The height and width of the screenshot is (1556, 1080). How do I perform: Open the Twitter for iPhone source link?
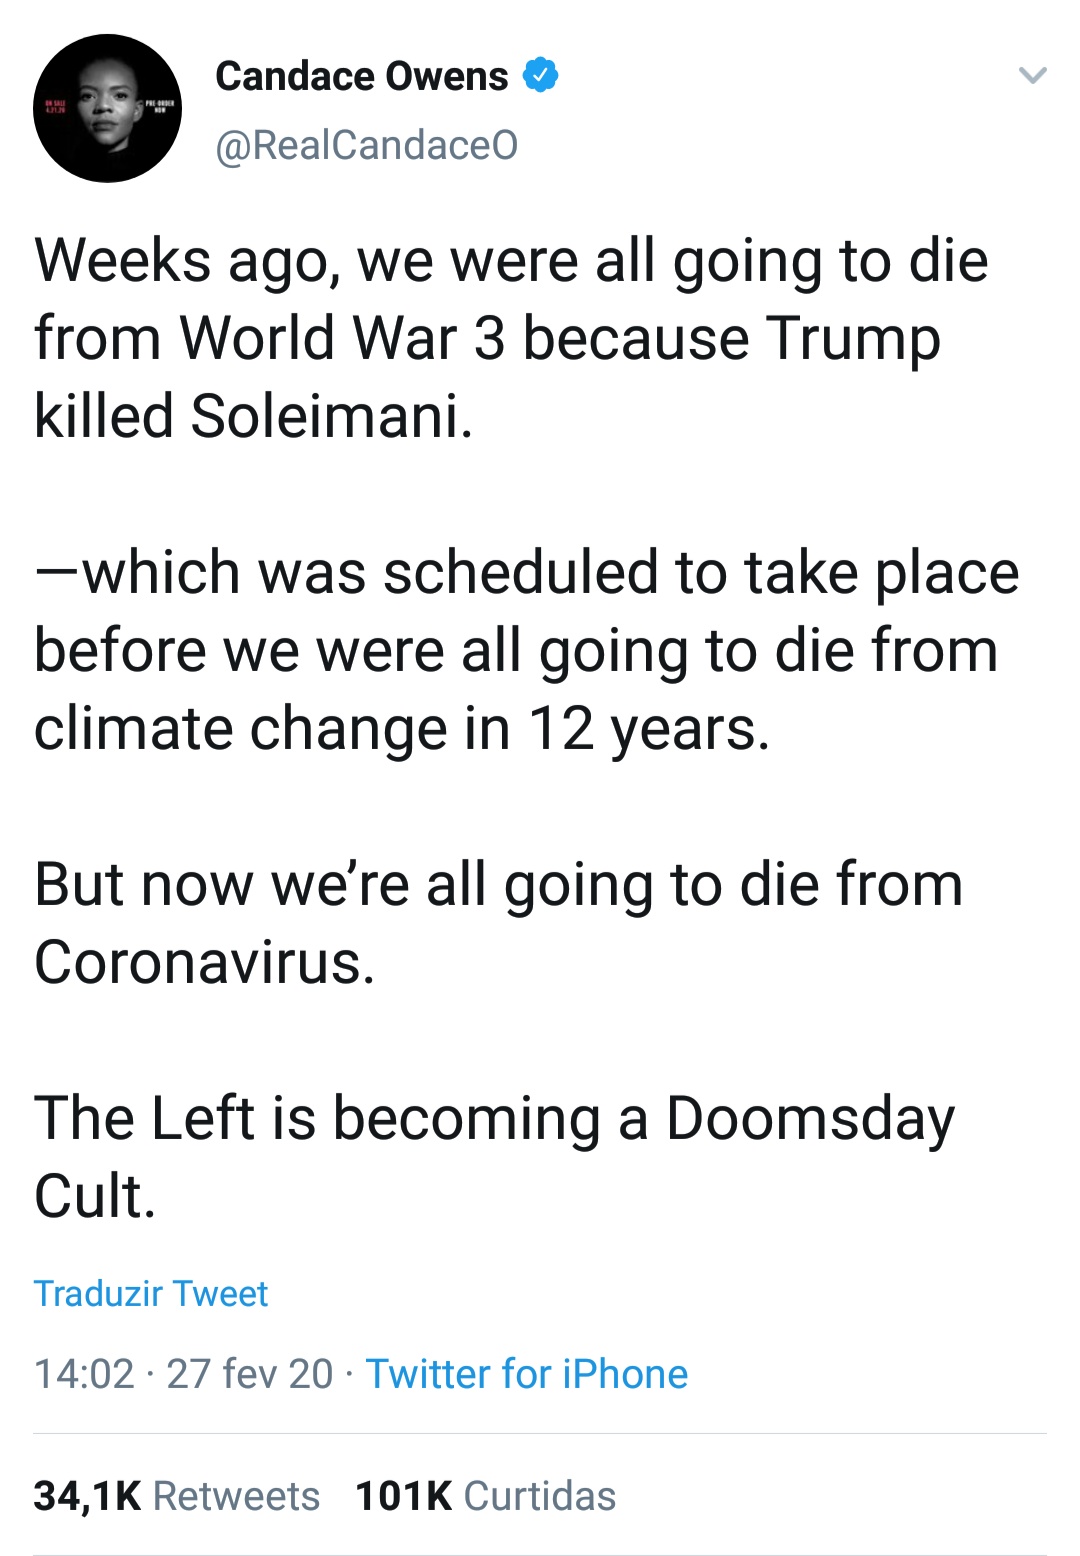pos(527,1374)
